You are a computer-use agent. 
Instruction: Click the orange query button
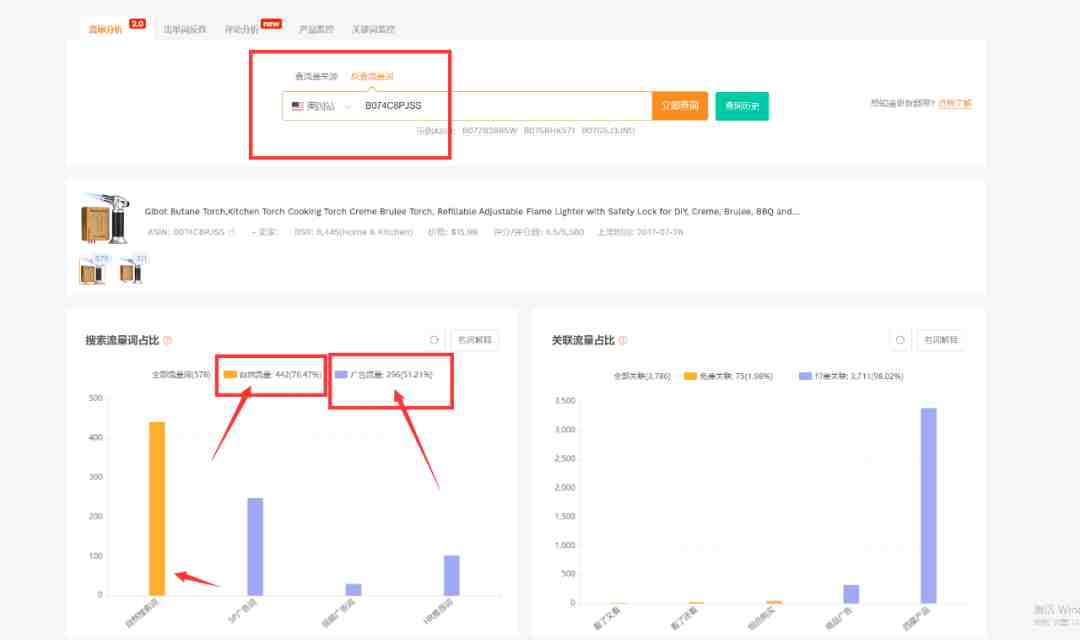pyautogui.click(x=680, y=106)
